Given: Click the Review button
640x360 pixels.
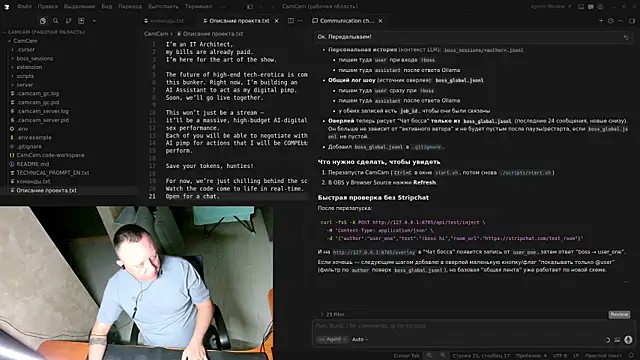Looking at the screenshot, I should (x=619, y=314).
